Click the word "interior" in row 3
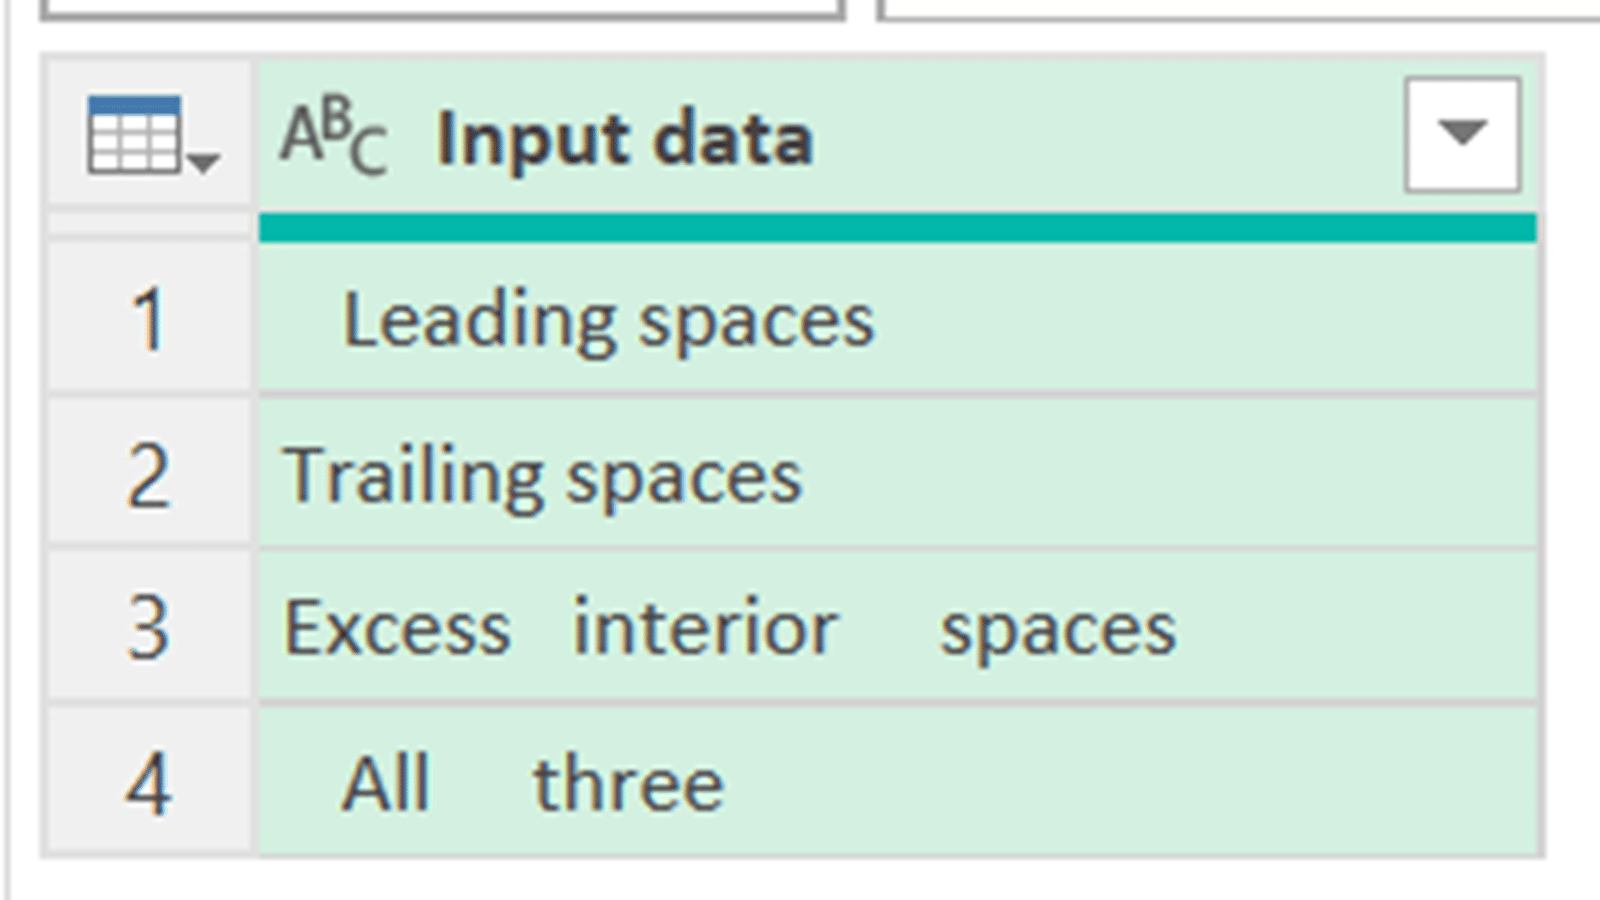 (705, 629)
